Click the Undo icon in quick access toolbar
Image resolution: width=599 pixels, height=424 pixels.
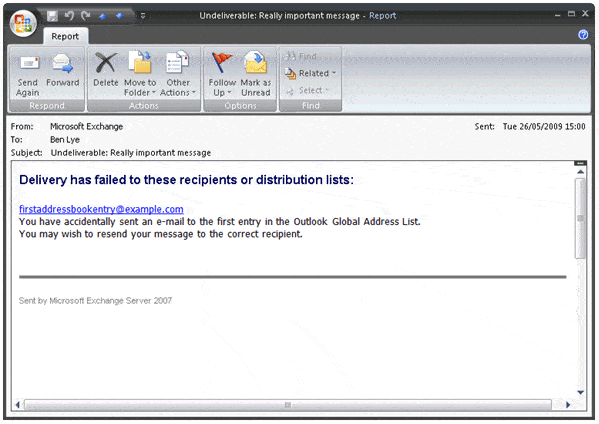click(x=69, y=16)
